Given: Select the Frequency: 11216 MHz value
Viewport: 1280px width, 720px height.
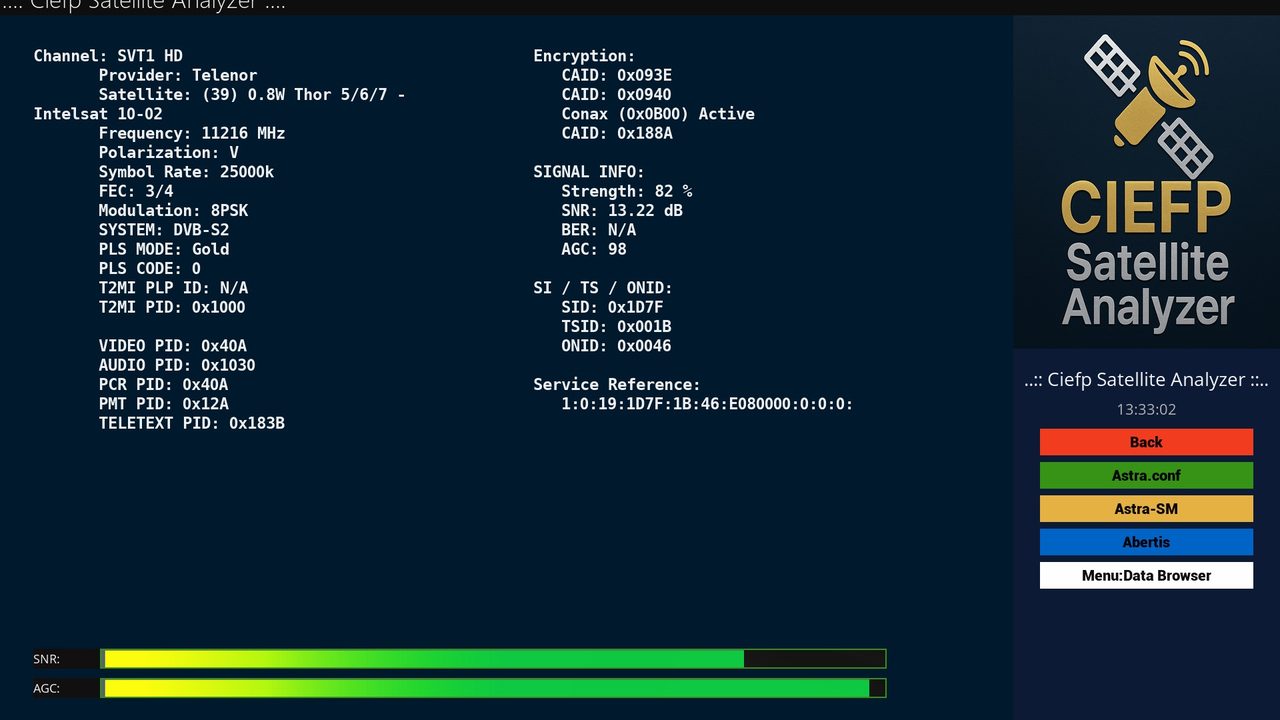Looking at the screenshot, I should tap(192, 133).
